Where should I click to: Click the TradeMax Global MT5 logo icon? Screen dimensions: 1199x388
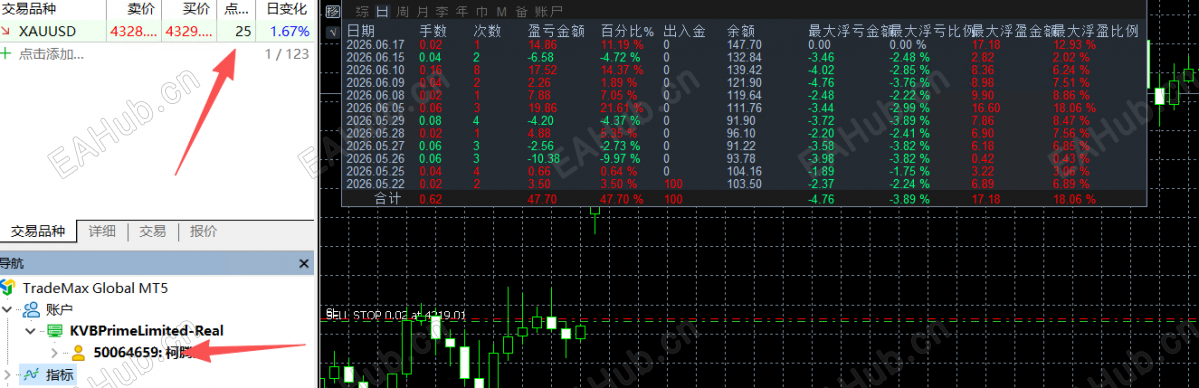click(8, 289)
